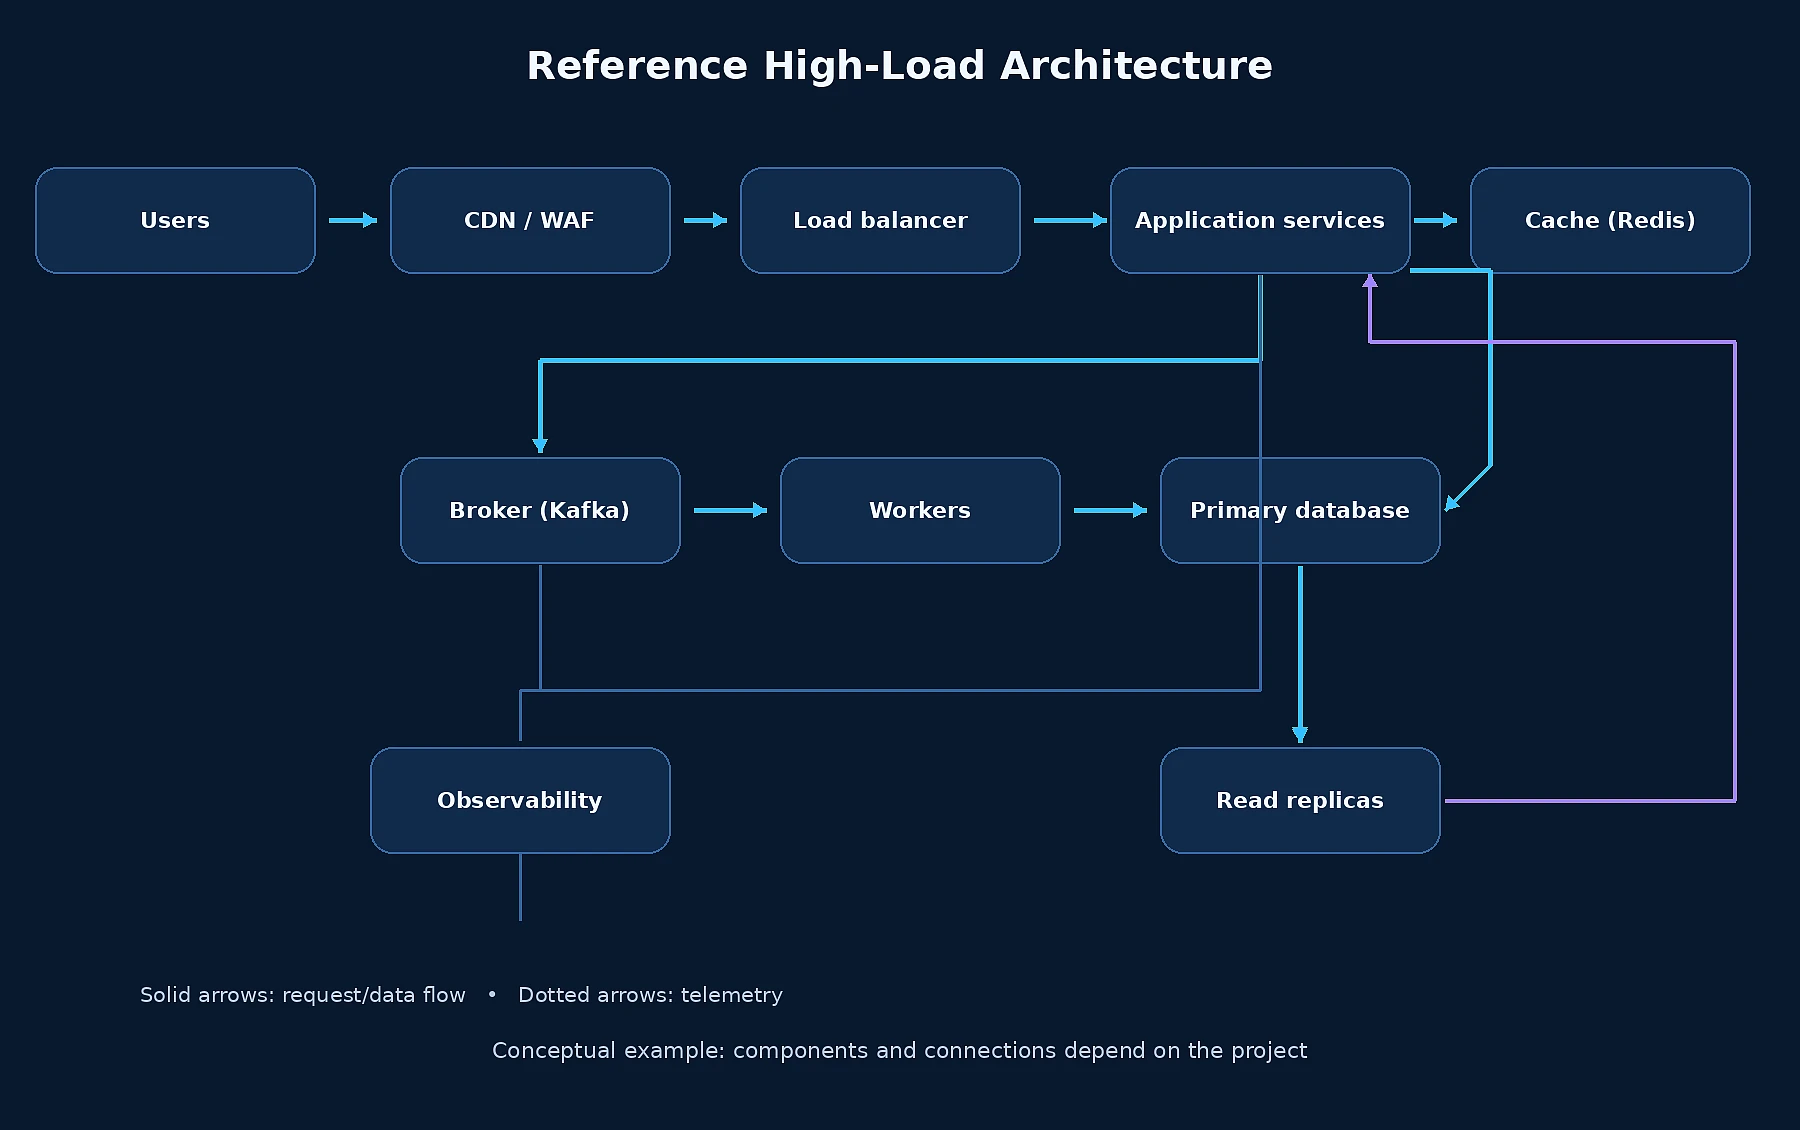Click the title "Reference High-Load Architecture"
This screenshot has height=1130, width=1800.
click(900, 66)
